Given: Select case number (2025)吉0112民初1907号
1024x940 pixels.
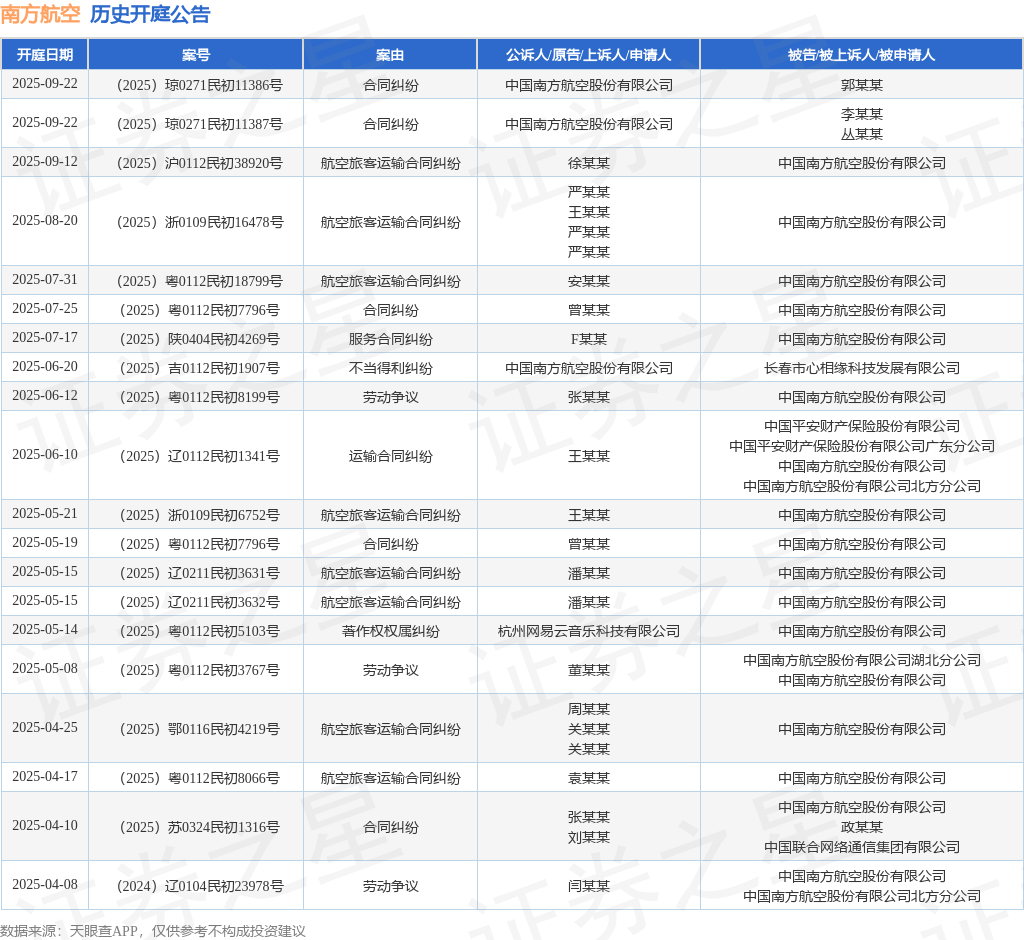Looking at the screenshot, I should tap(199, 368).
